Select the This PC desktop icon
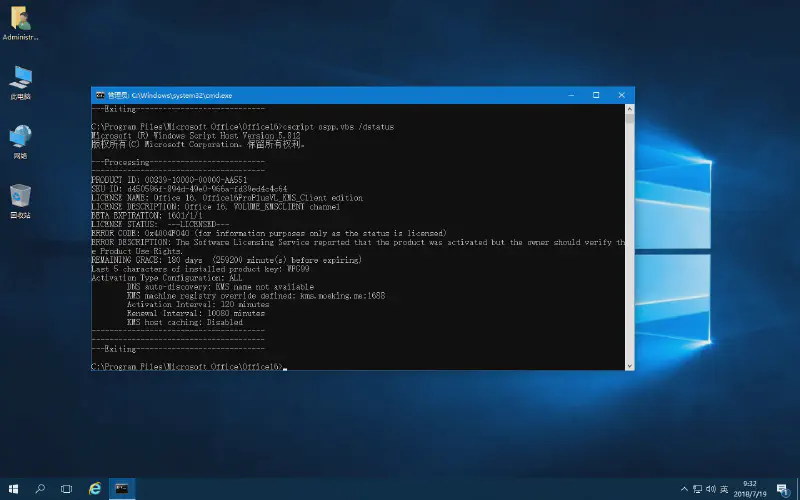Viewport: 800px width, 500px height. coord(20,81)
